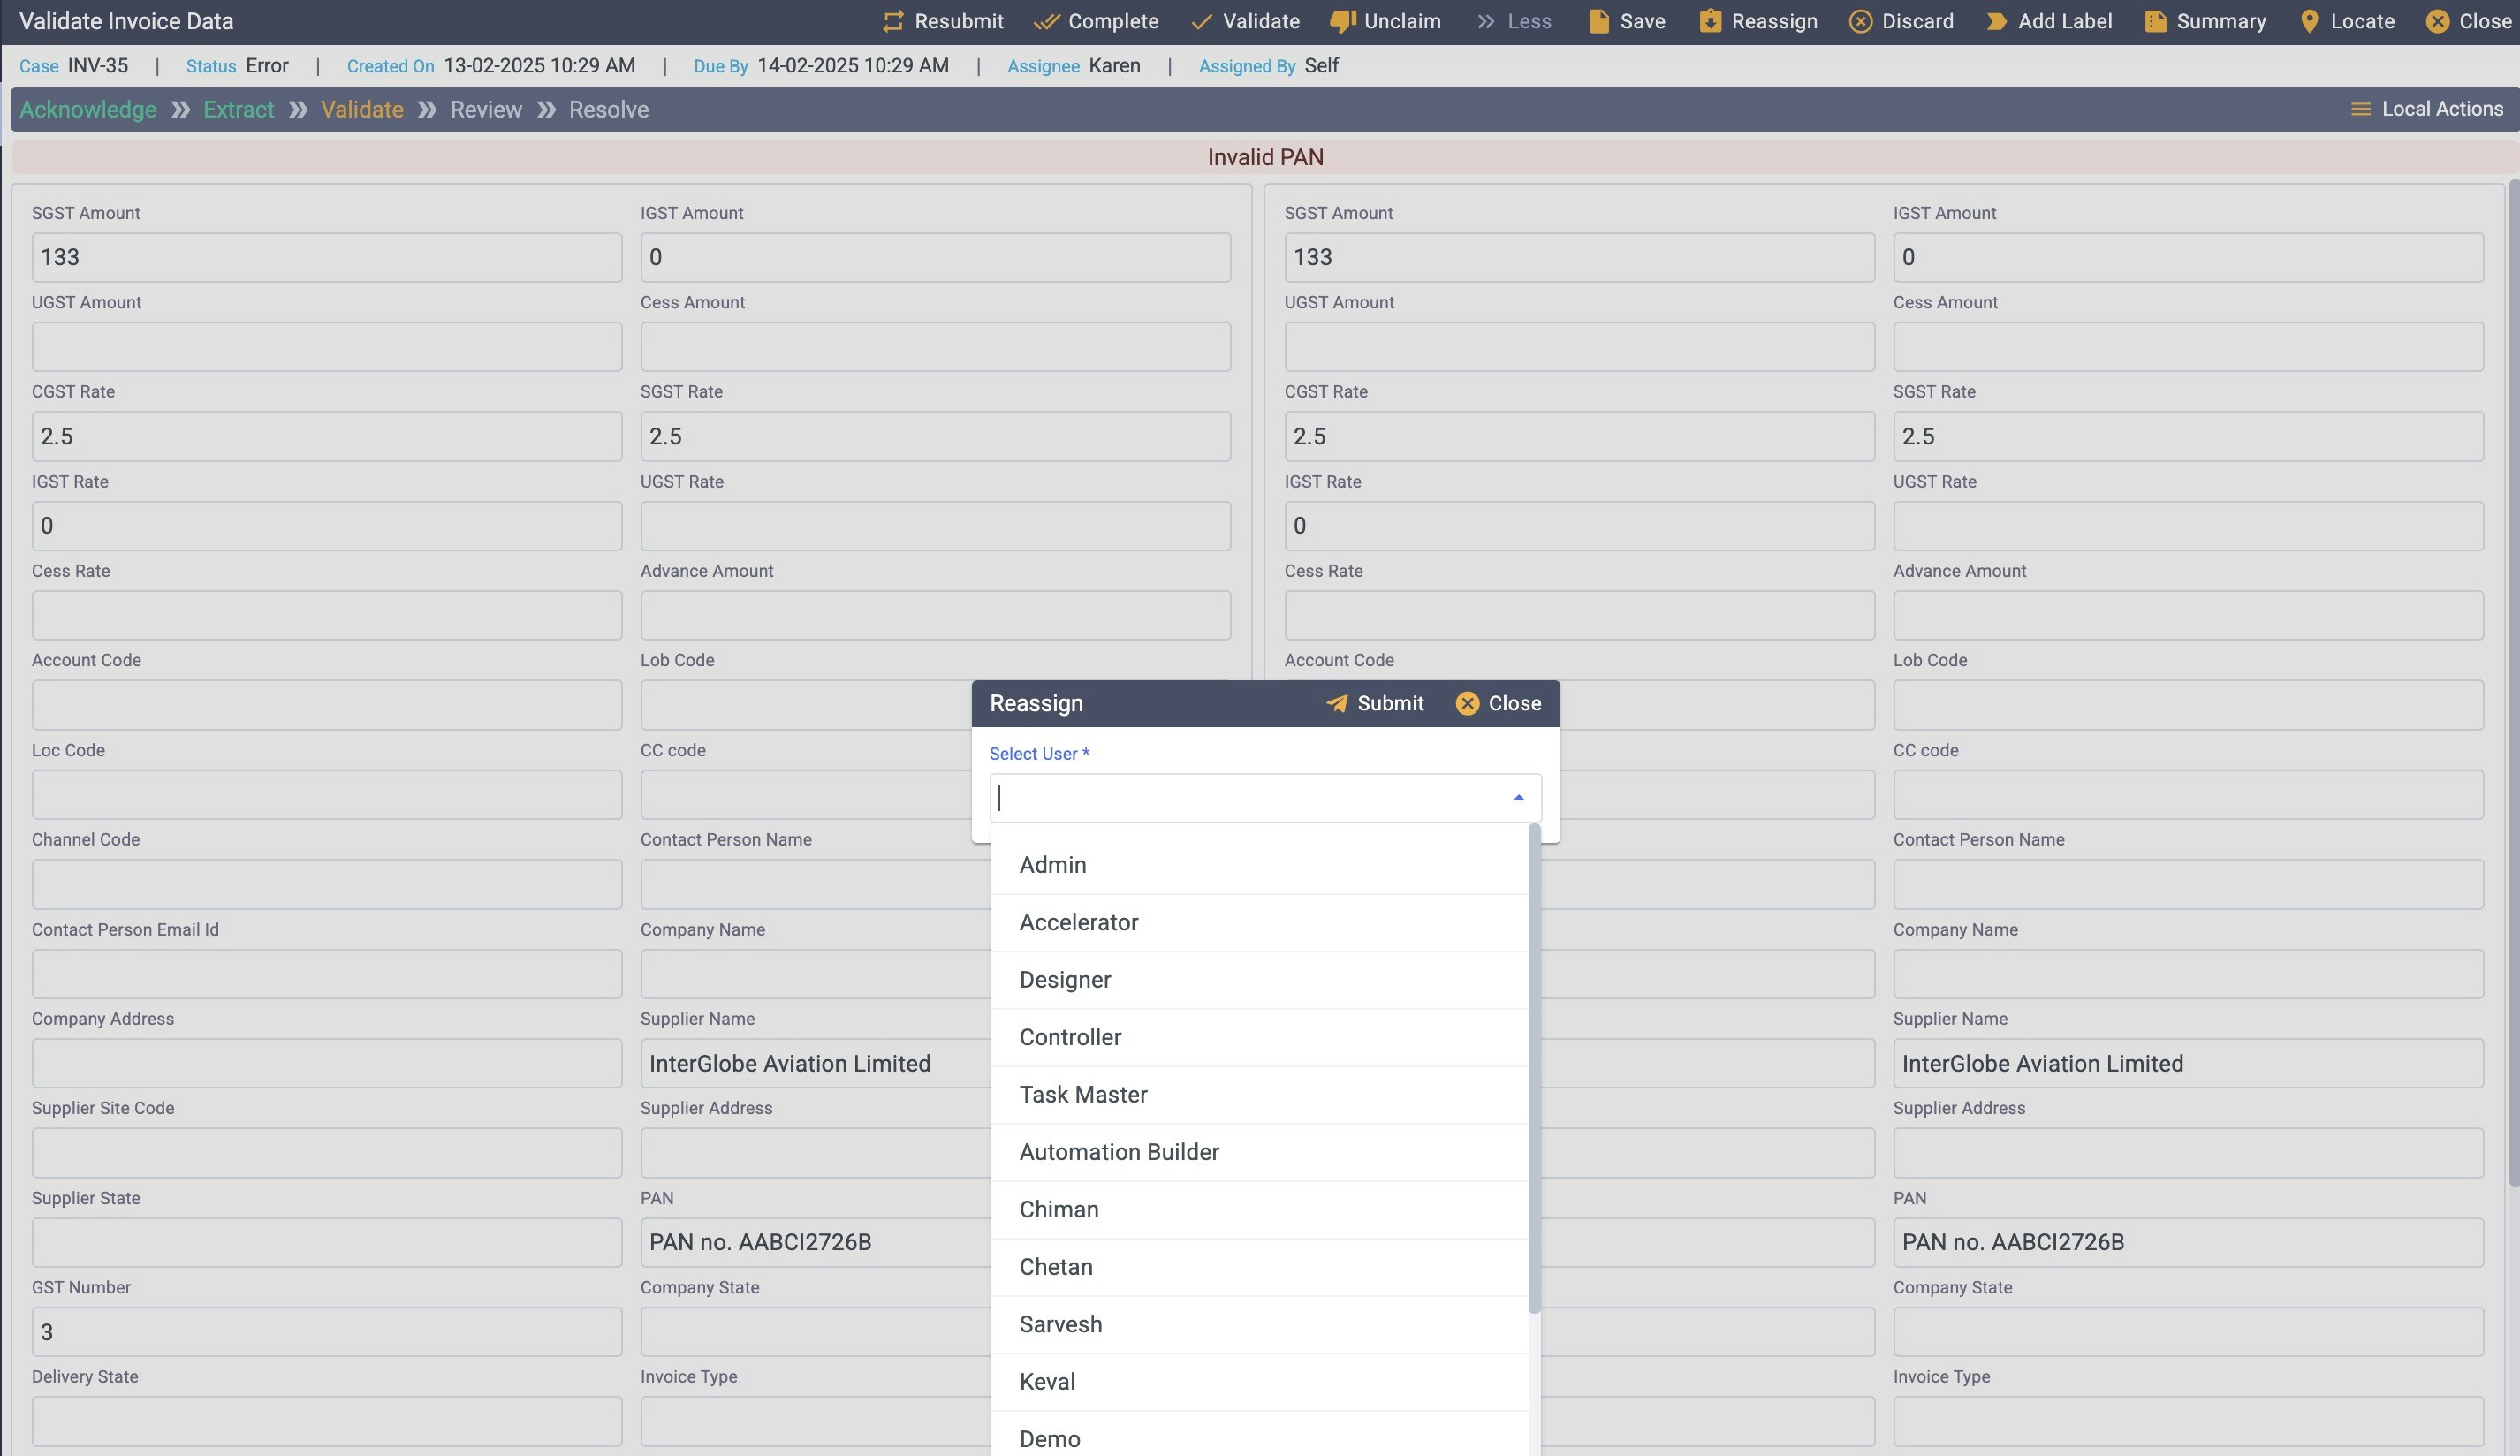Click the Reassign clipboard icon
This screenshot has height=1456, width=2520.
click(x=1710, y=21)
